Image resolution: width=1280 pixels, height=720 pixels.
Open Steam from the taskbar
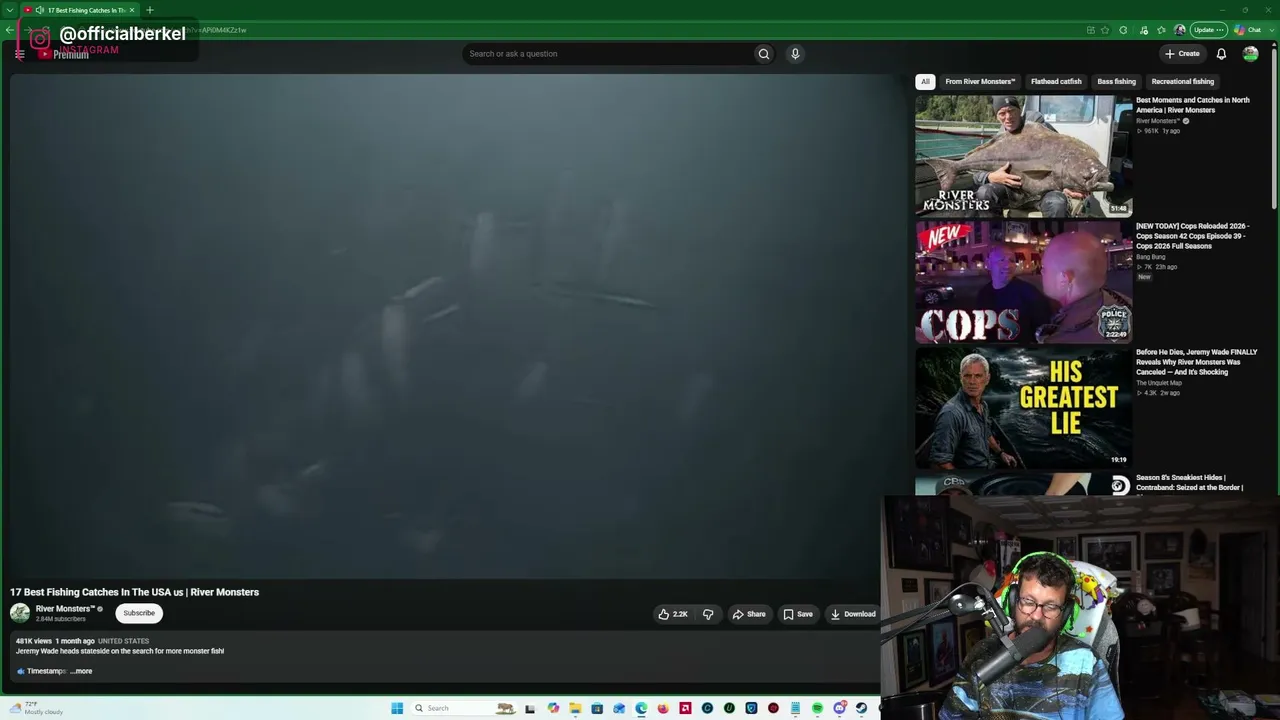pos(861,708)
